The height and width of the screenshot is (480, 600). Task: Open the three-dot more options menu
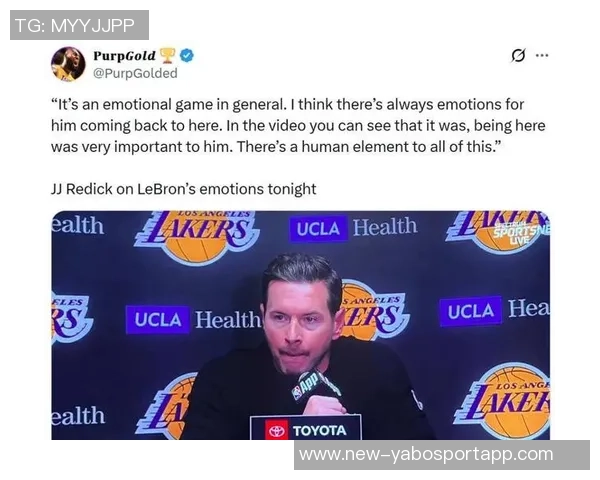pos(542,56)
